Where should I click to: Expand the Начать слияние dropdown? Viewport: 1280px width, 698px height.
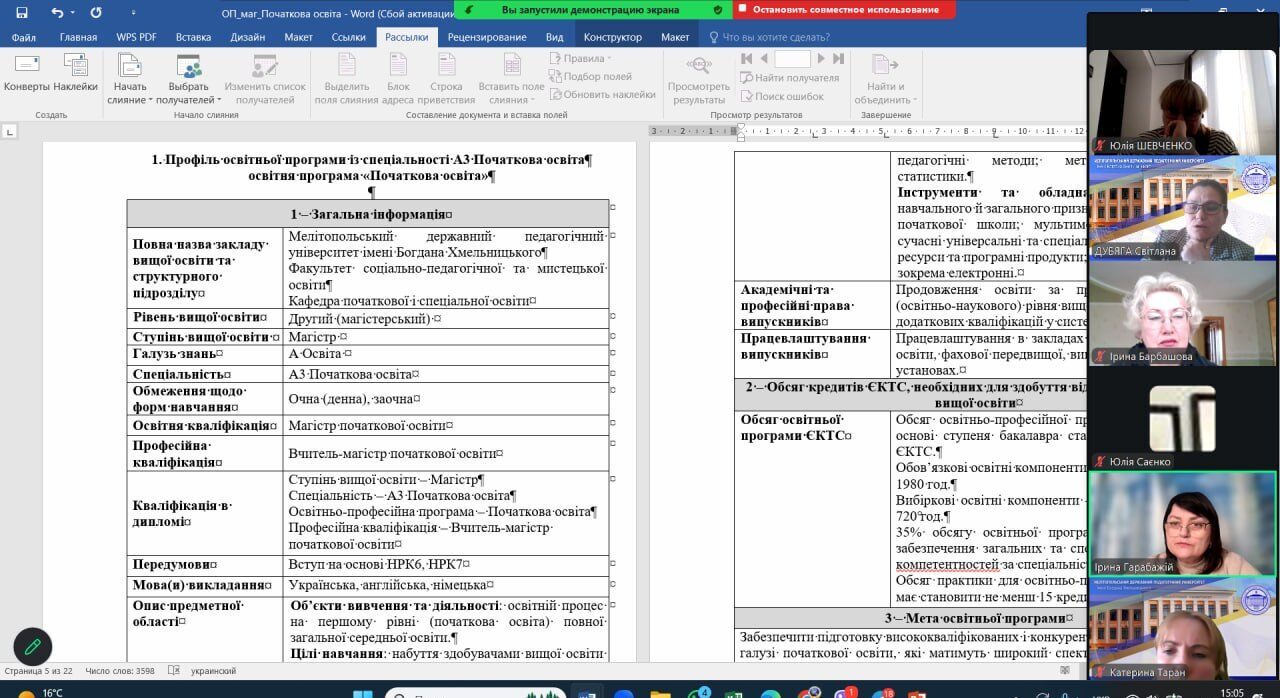point(130,100)
